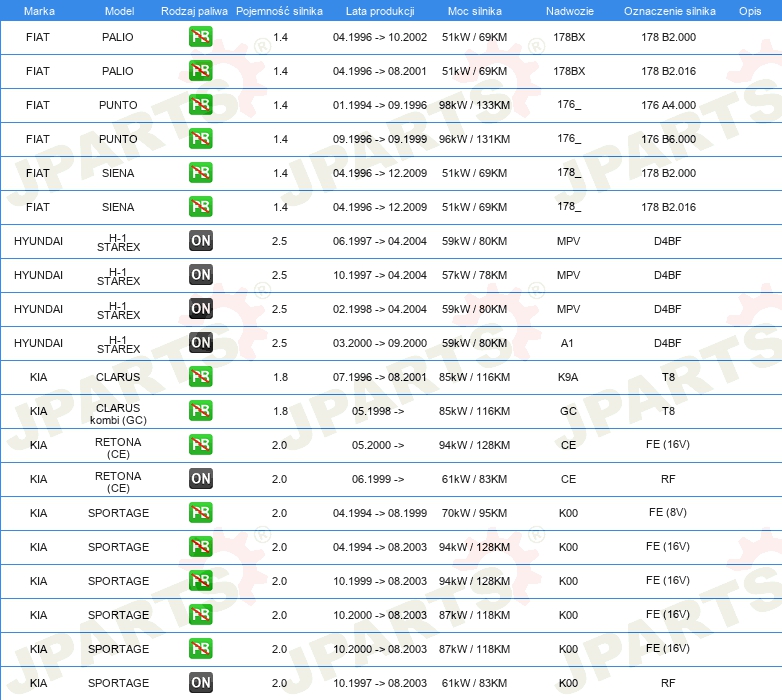Click body code K9A
Screen dimensions: 782x700
coord(568,377)
